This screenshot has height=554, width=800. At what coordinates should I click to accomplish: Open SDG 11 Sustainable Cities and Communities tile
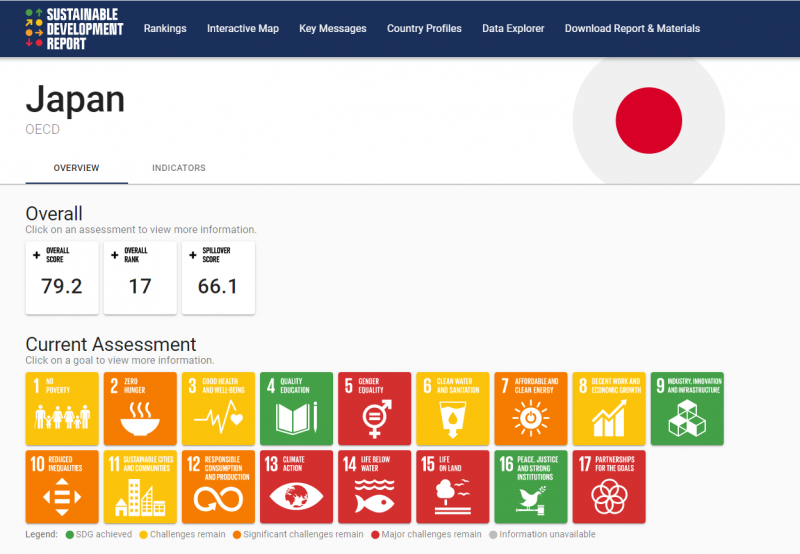140,487
